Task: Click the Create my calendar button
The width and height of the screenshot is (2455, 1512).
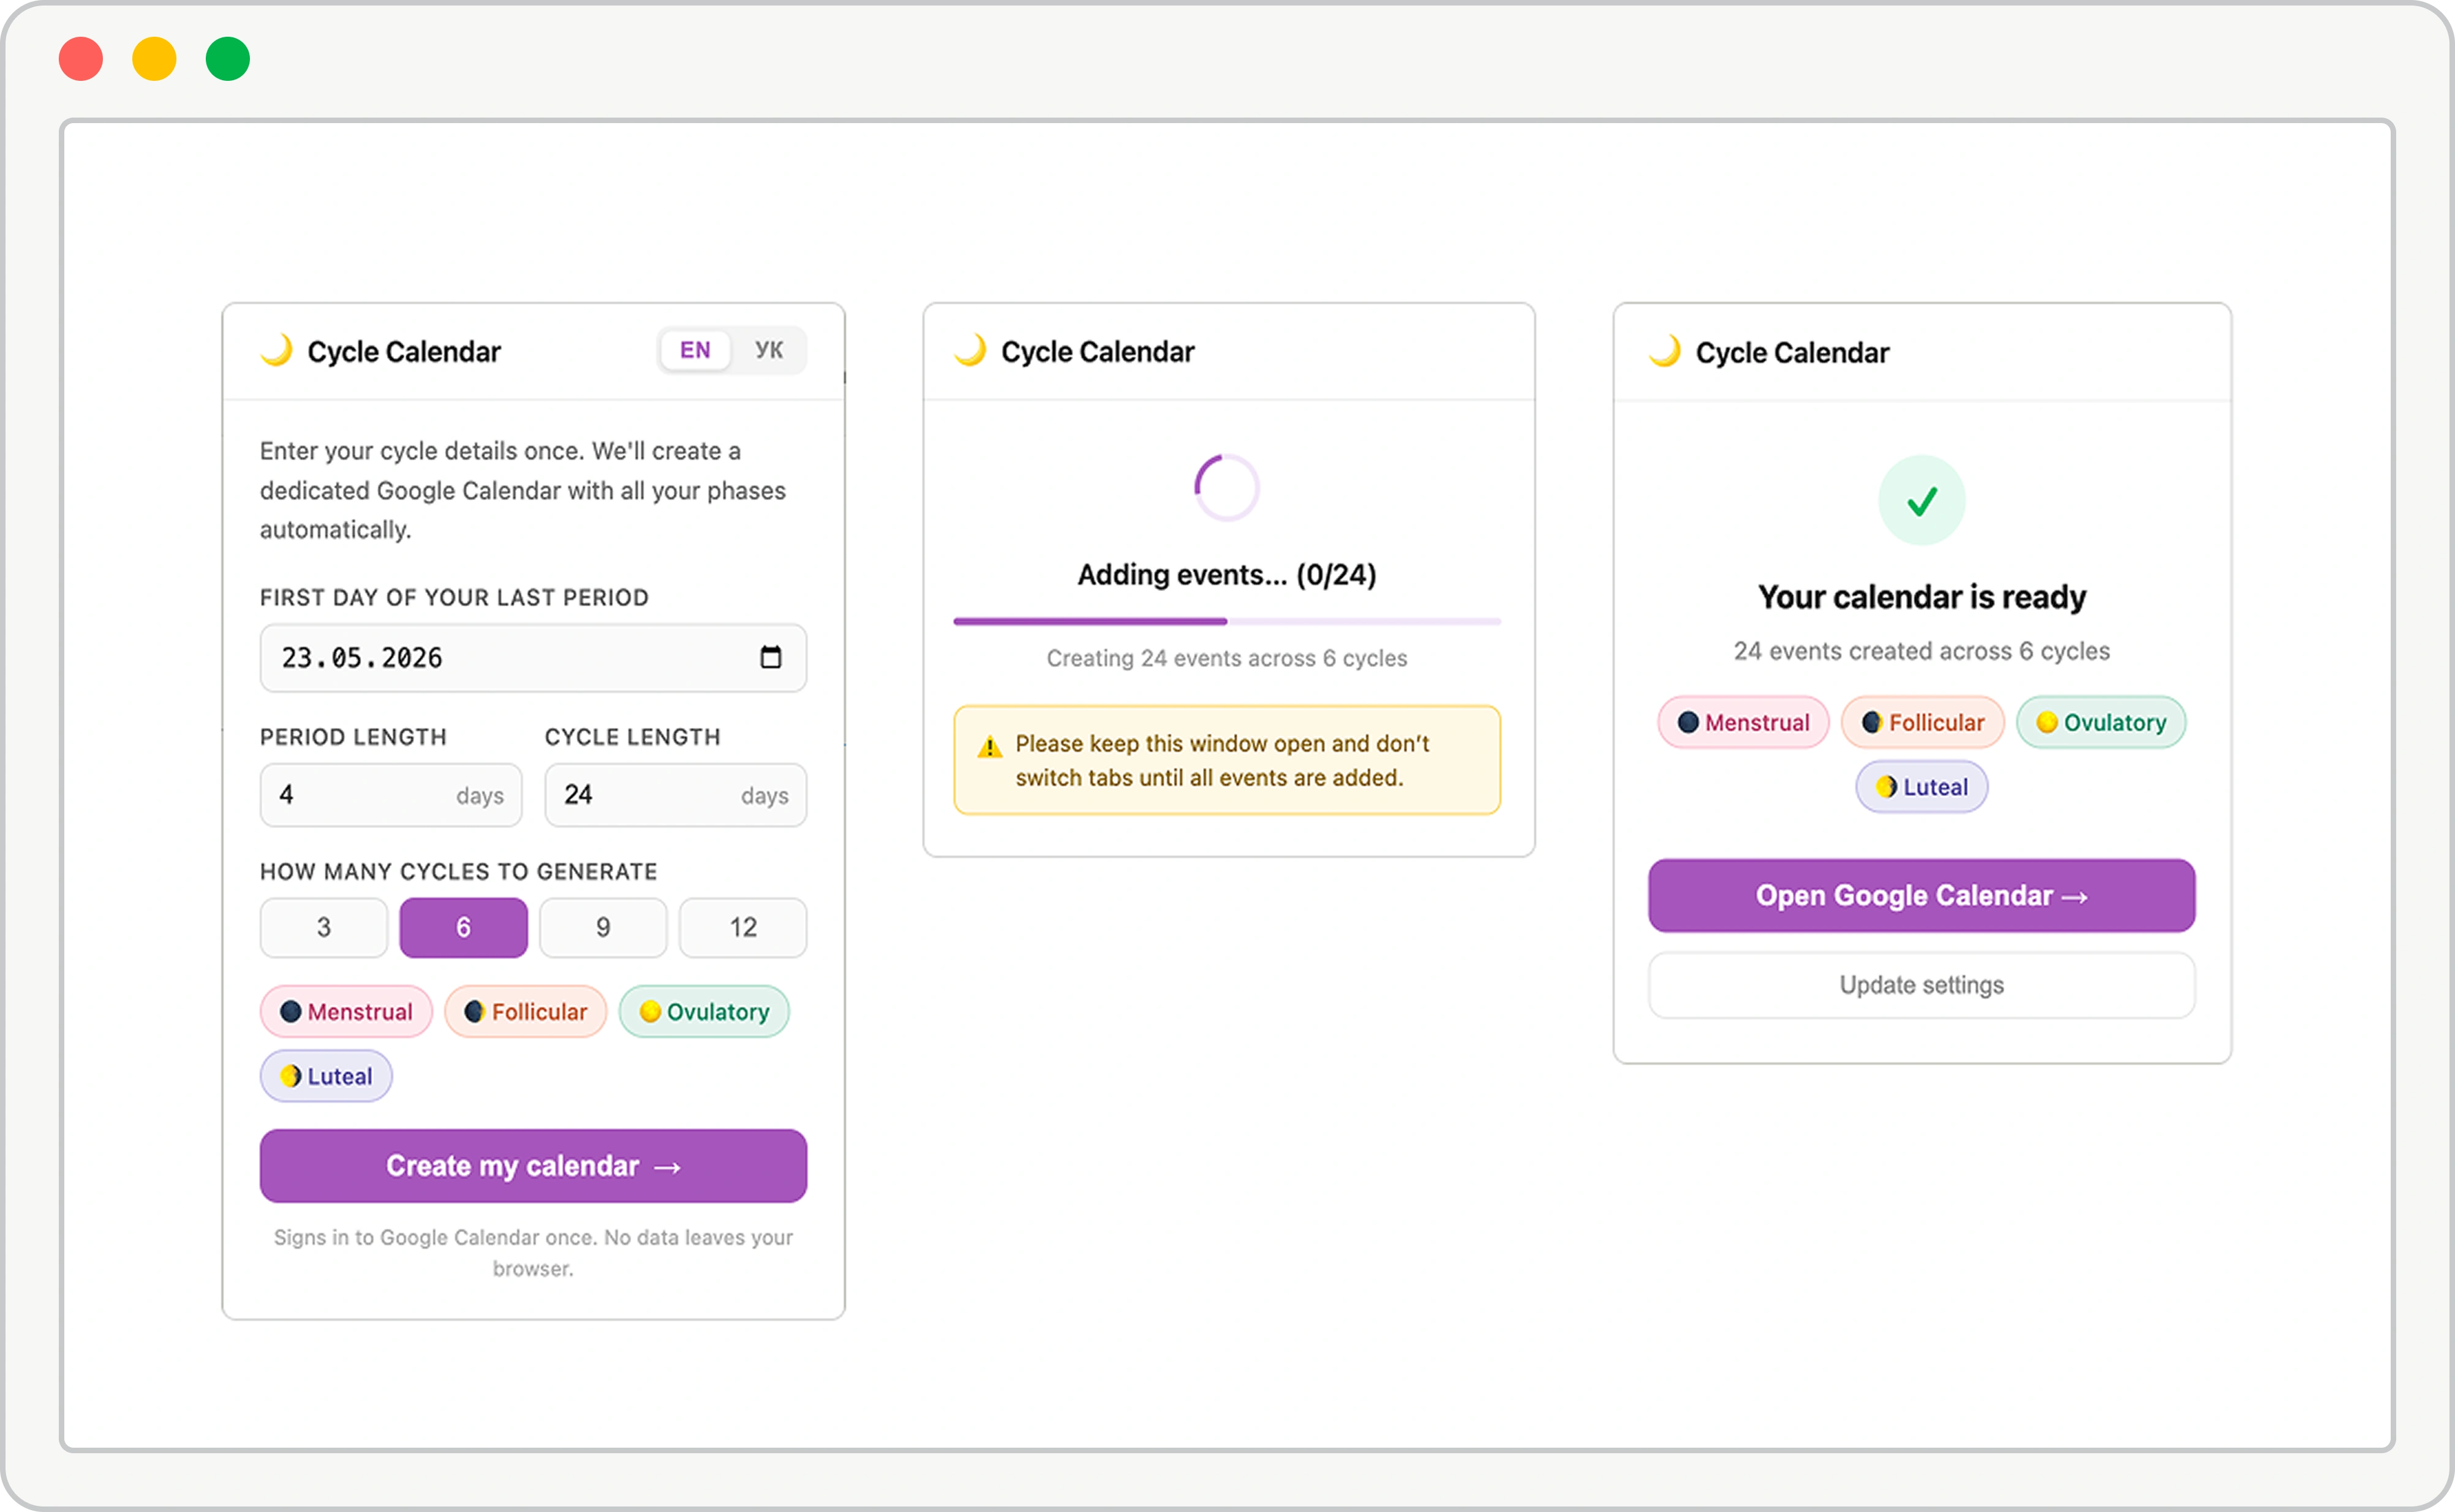Action: click(x=533, y=1166)
